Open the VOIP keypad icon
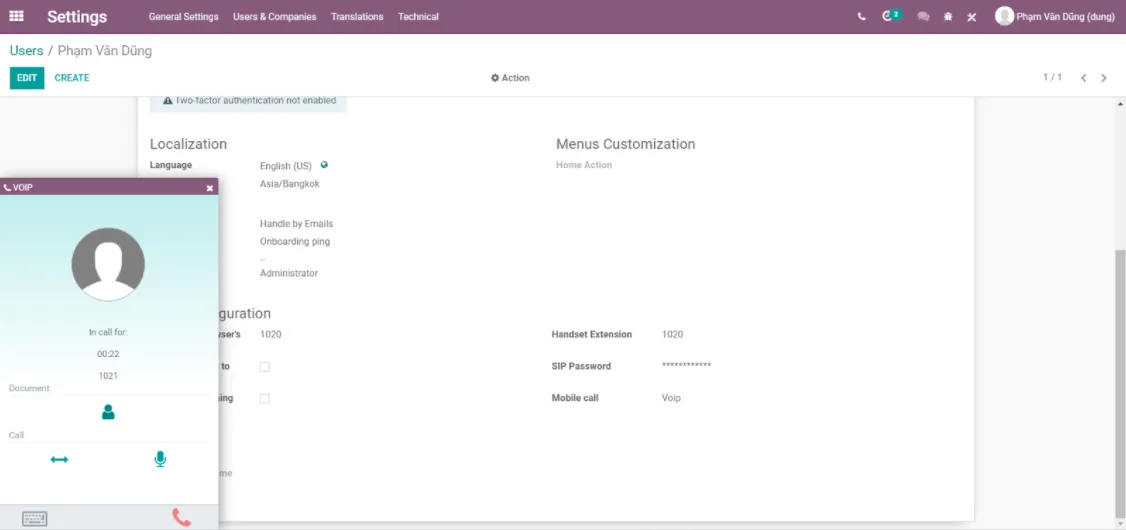1126x530 pixels. (34, 519)
